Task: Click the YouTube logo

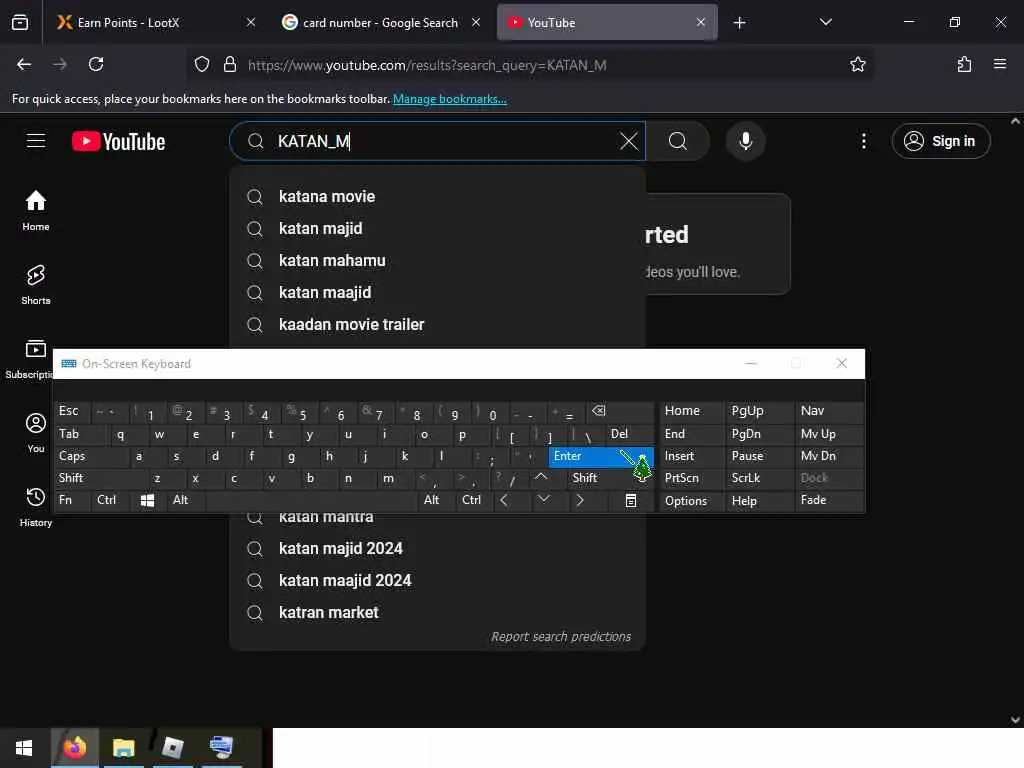Action: 118,141
